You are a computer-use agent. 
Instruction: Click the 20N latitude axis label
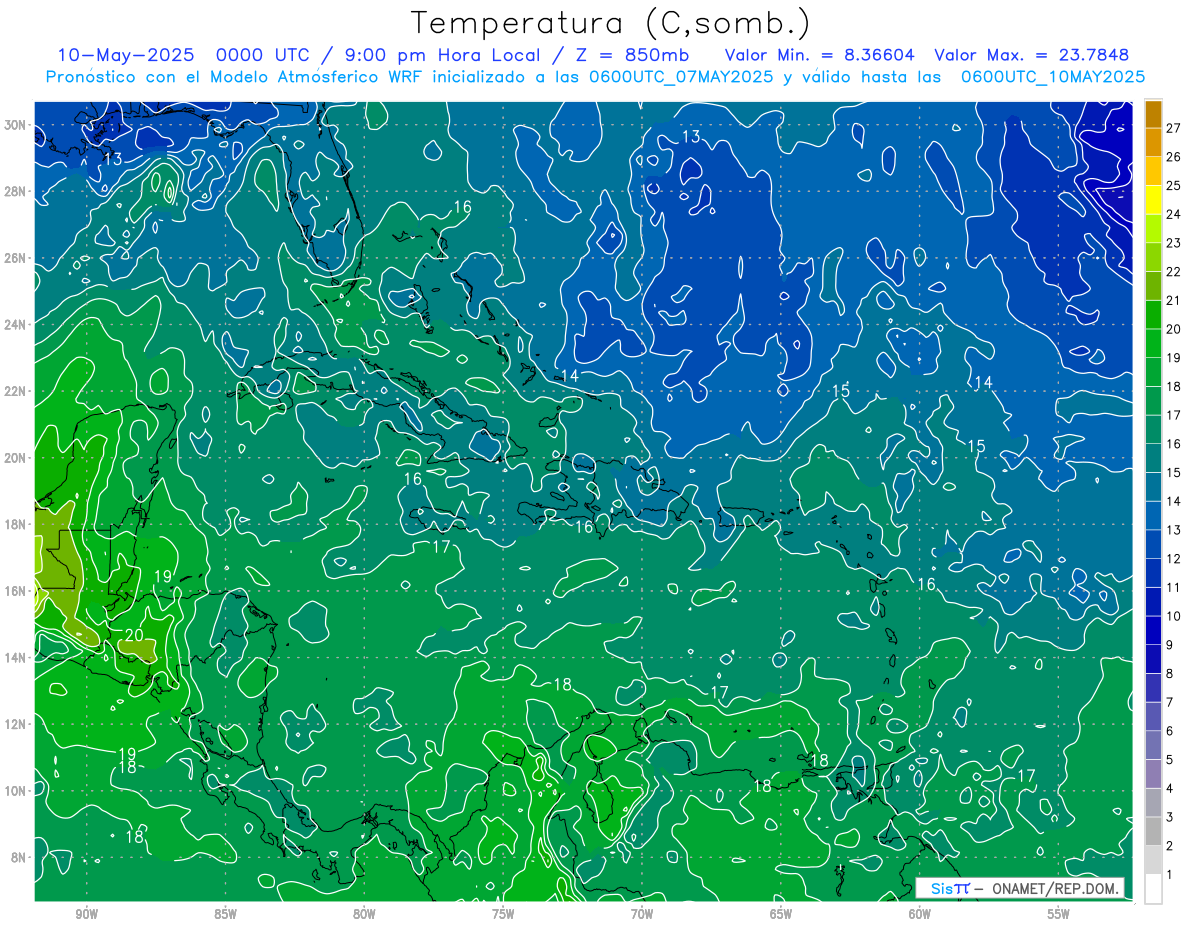(x=17, y=458)
